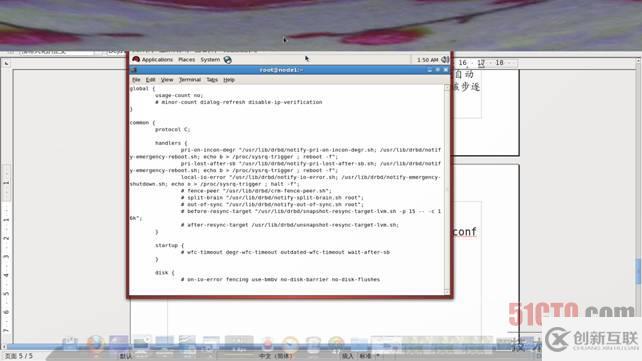Click the '中文 (简体)' language status entry
642x361 pixels.
[275, 356]
